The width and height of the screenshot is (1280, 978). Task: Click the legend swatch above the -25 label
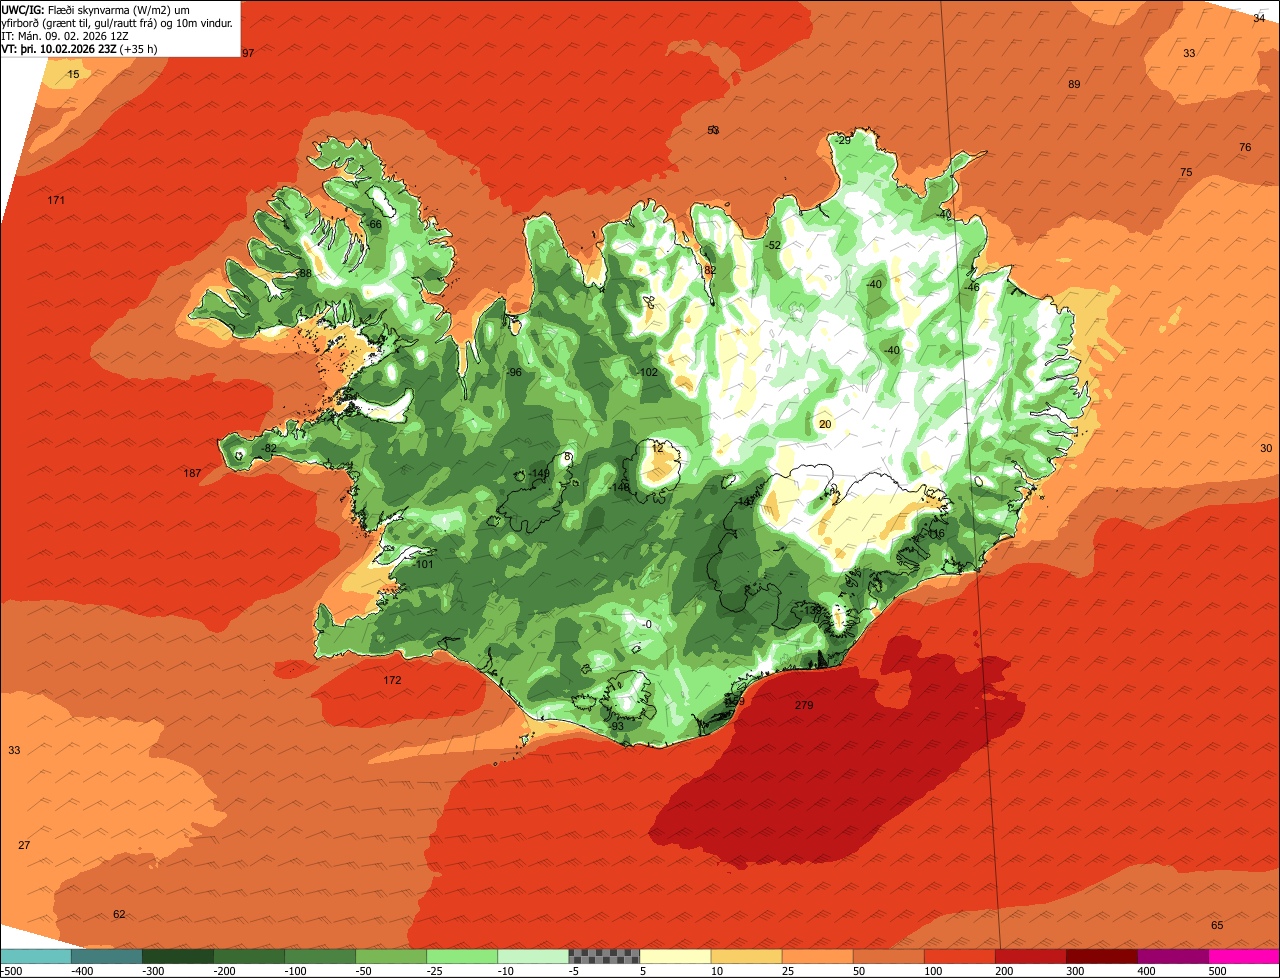(462, 956)
